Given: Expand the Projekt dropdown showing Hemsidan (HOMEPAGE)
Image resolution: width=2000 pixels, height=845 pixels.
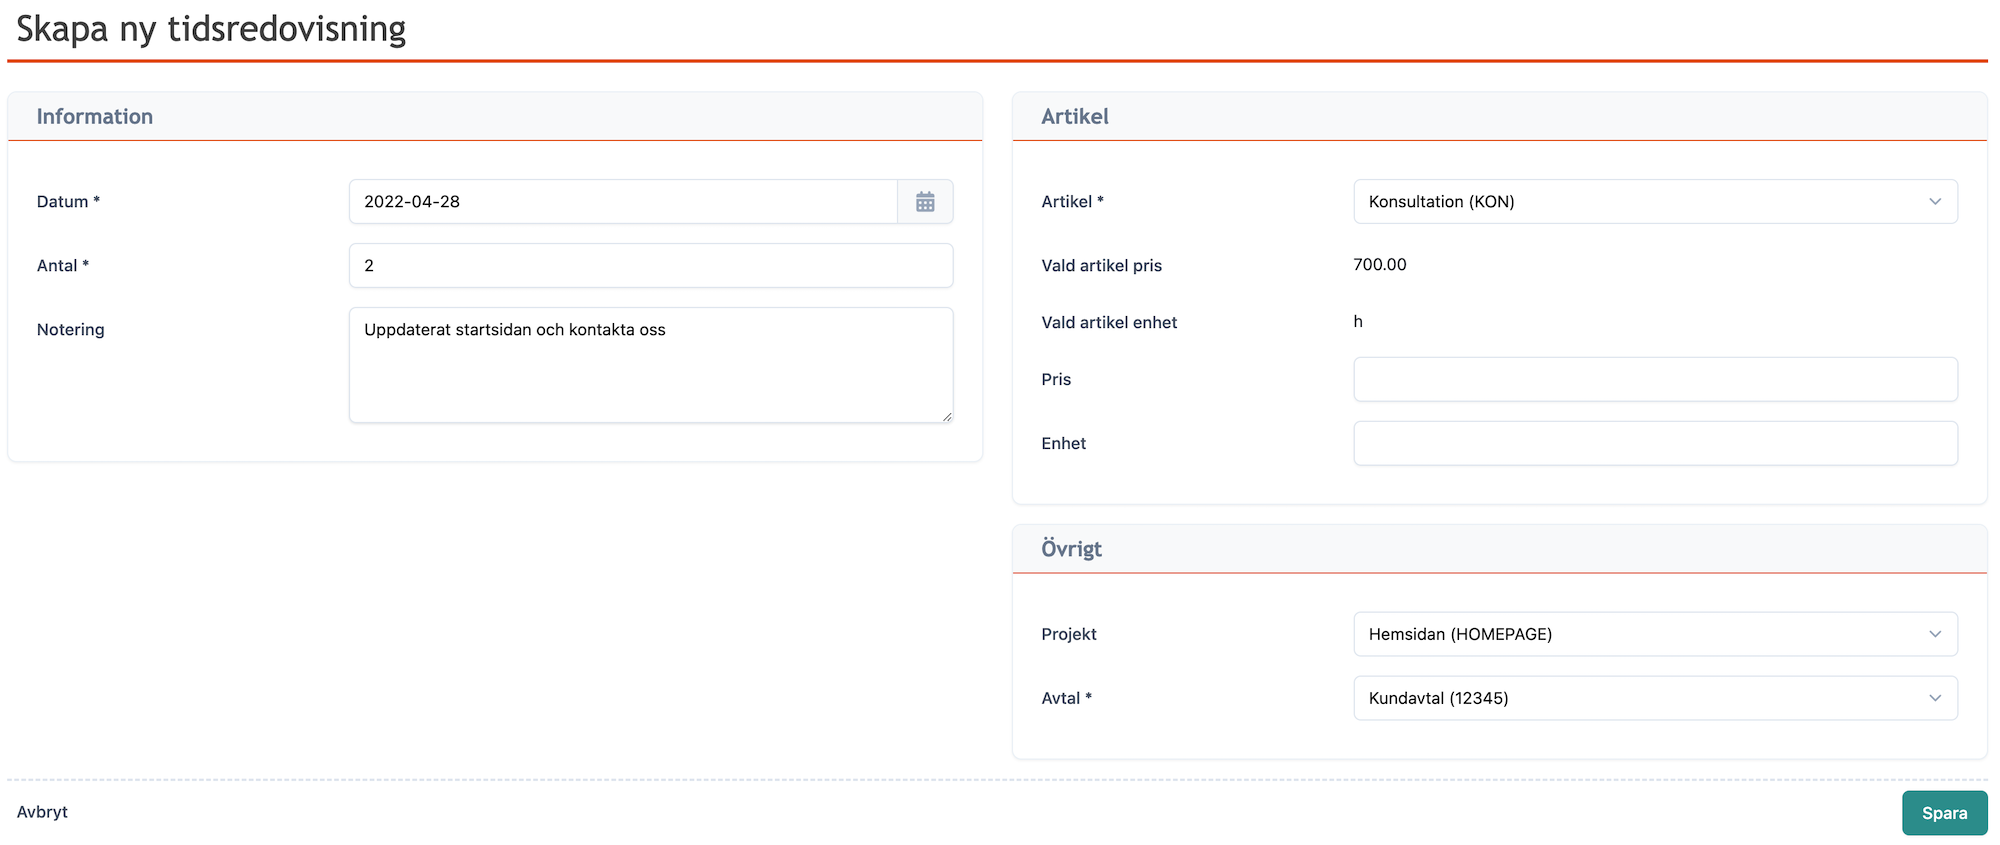Looking at the screenshot, I should click(1655, 634).
